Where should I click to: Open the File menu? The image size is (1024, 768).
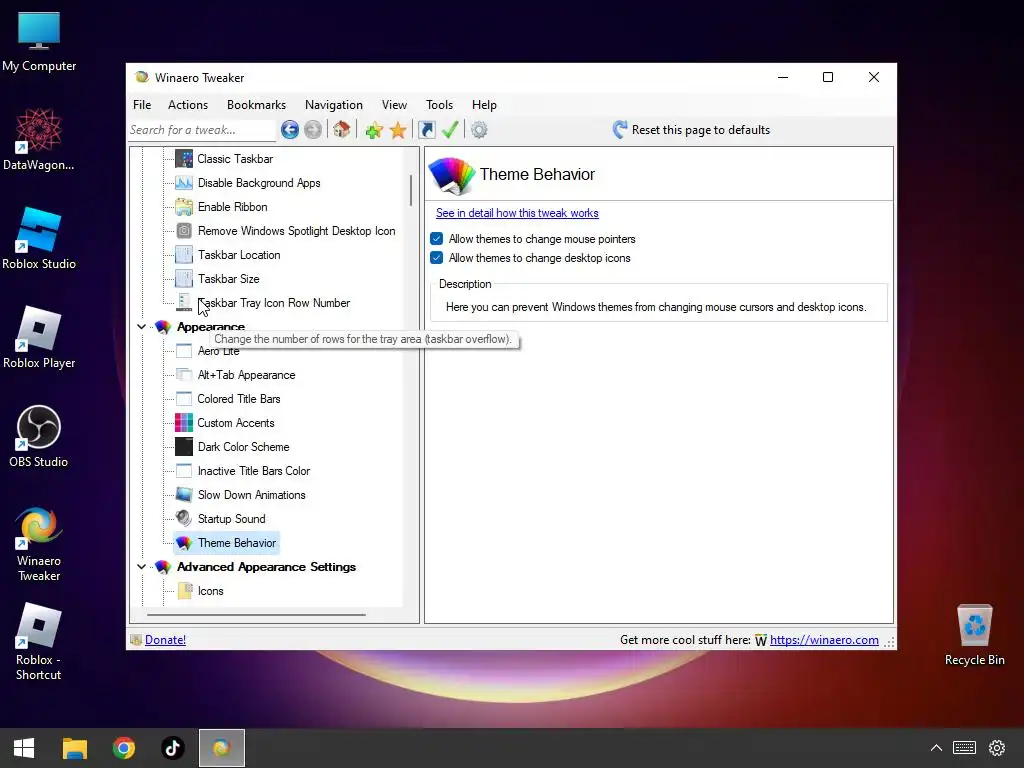[x=142, y=104]
